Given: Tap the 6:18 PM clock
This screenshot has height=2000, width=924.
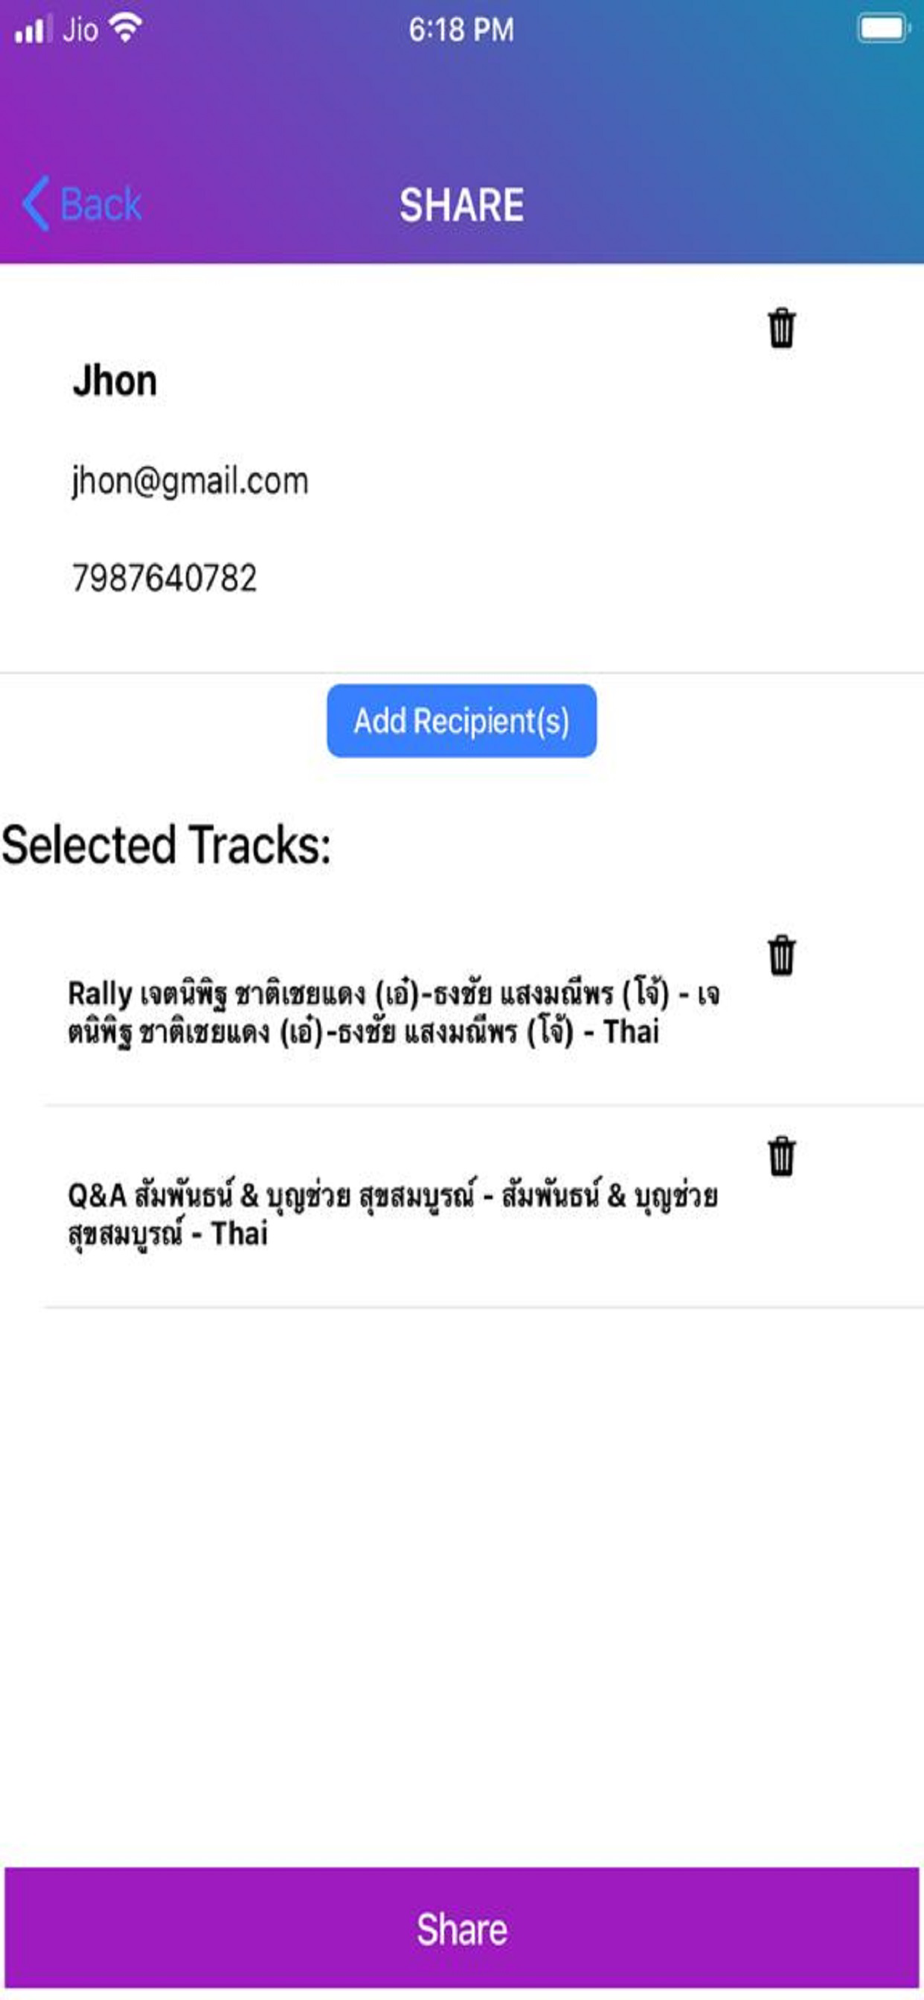Looking at the screenshot, I should click(461, 30).
